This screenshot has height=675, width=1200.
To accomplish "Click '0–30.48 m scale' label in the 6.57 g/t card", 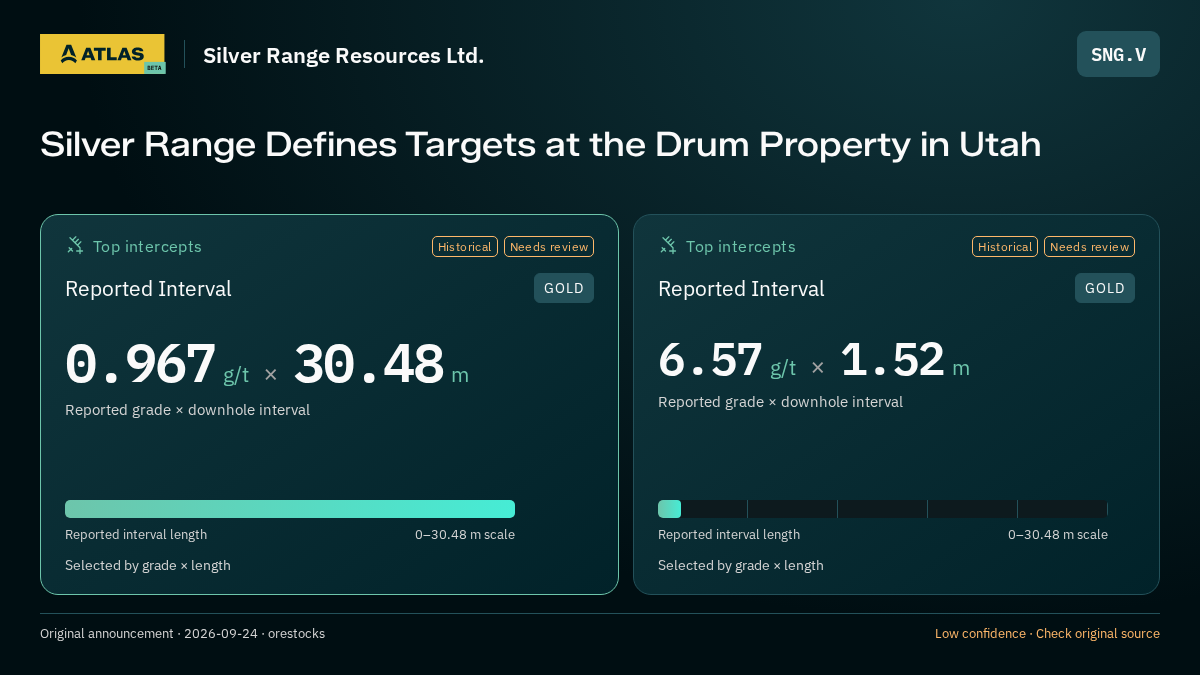I will (1058, 535).
